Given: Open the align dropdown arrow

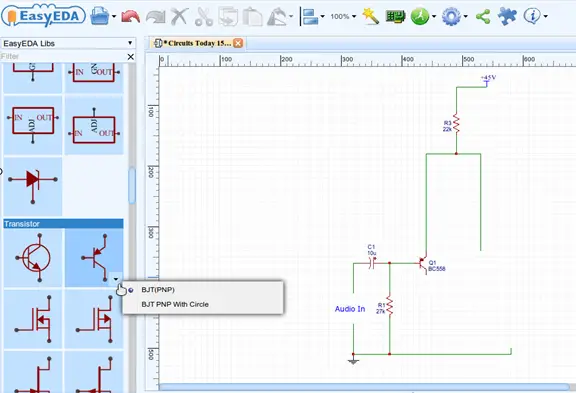Looking at the screenshot, I should click(322, 16).
